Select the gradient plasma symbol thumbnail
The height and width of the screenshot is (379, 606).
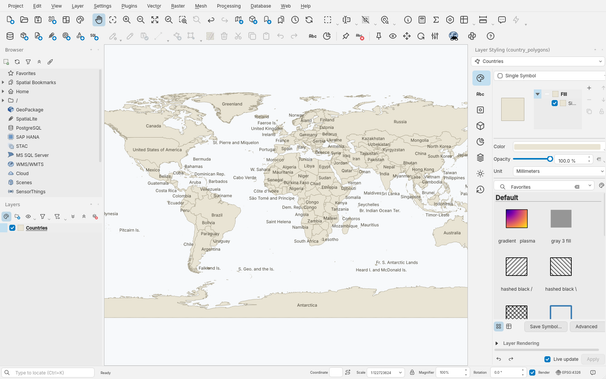tap(516, 219)
